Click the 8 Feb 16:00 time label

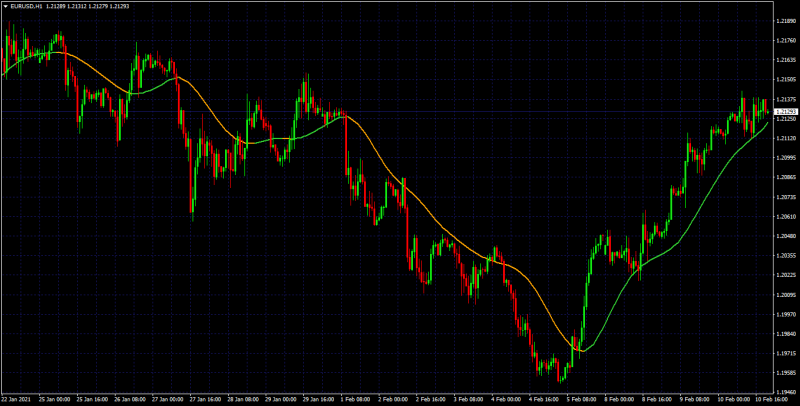(657, 399)
